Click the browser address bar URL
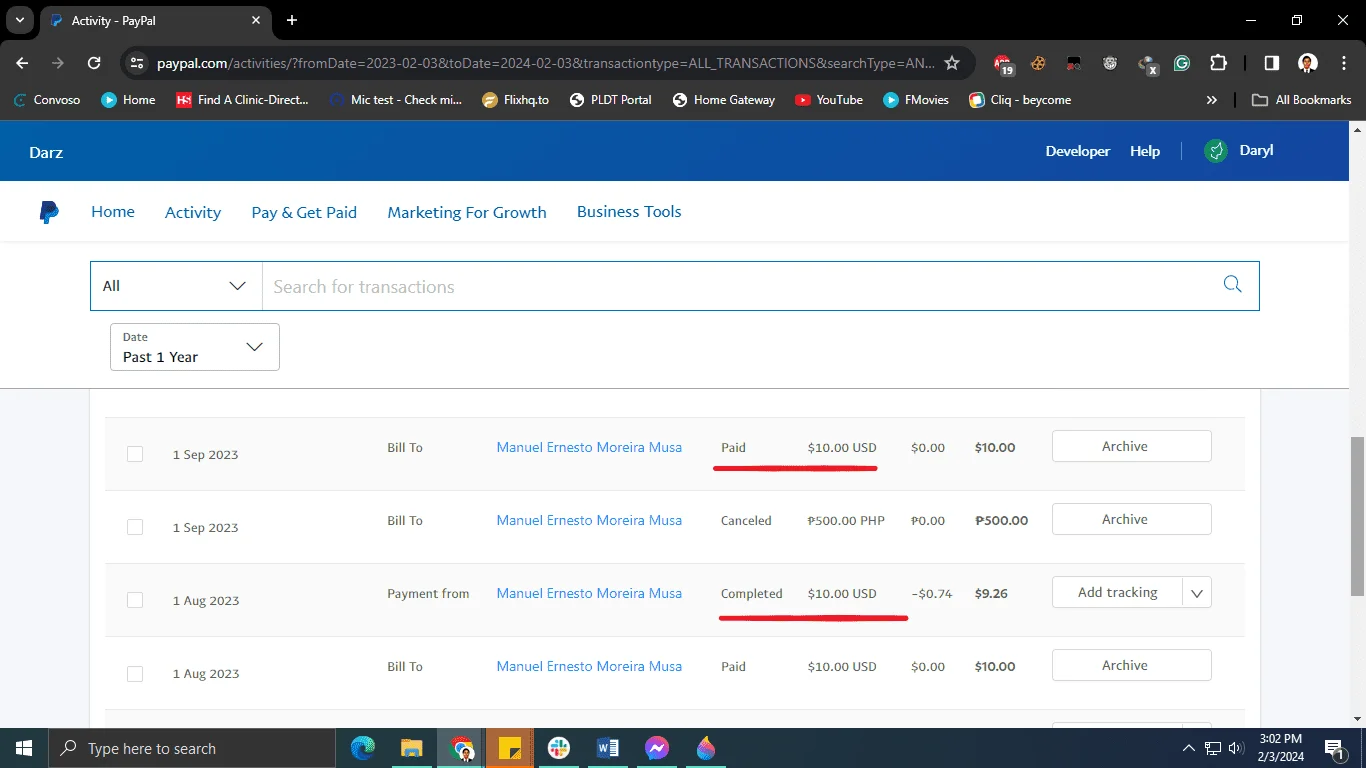The width and height of the screenshot is (1366, 768). 546,63
